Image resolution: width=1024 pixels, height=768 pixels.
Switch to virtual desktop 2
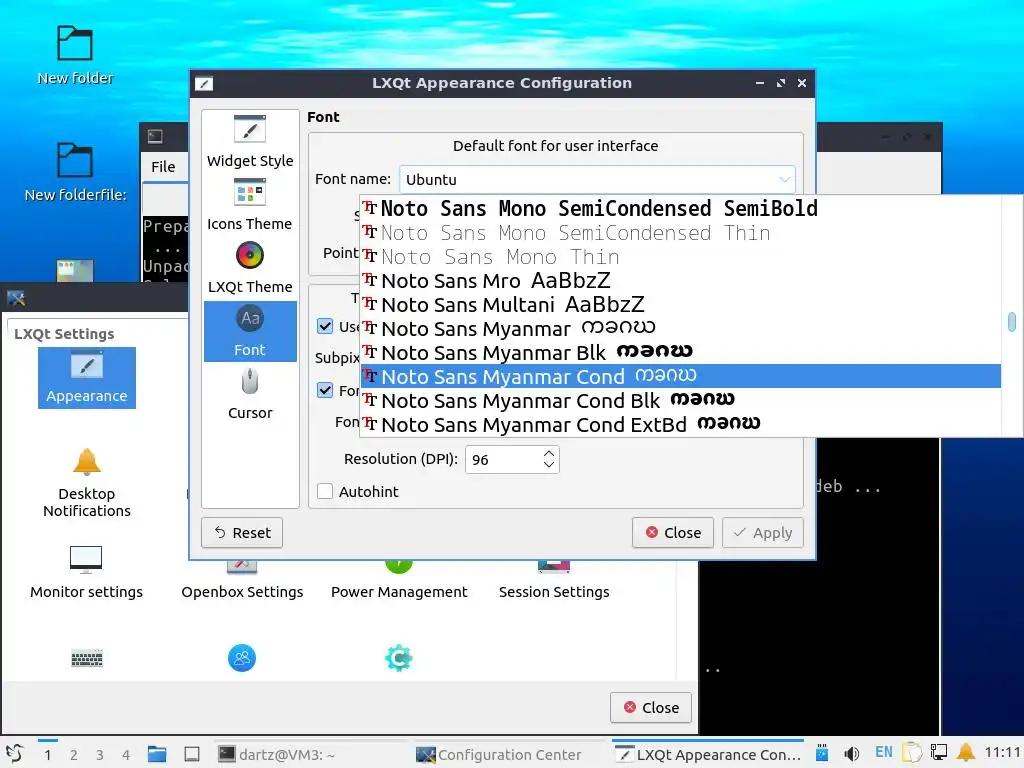point(74,755)
